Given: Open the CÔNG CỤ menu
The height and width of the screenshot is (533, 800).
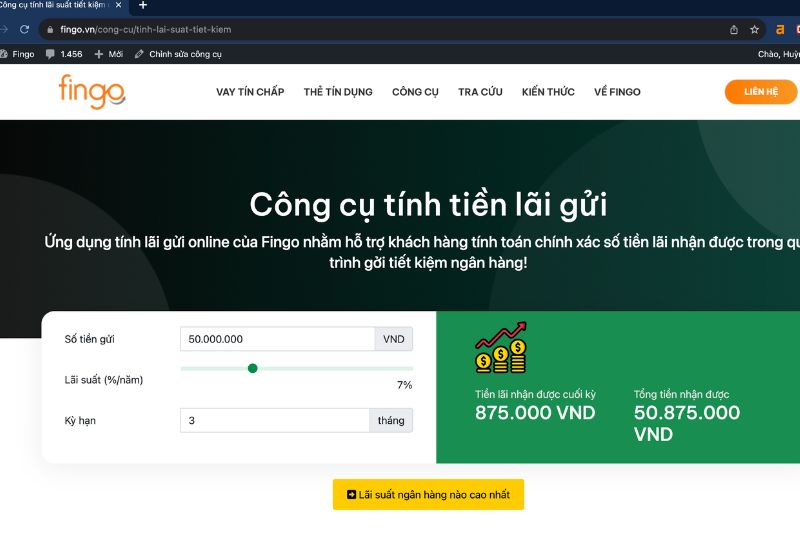Looking at the screenshot, I should 415,92.
